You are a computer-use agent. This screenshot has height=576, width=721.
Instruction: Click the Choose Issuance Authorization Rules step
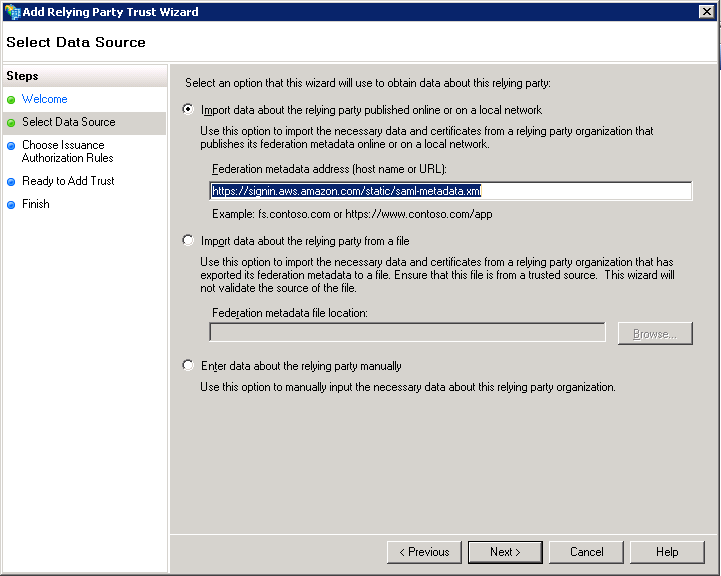point(68,151)
